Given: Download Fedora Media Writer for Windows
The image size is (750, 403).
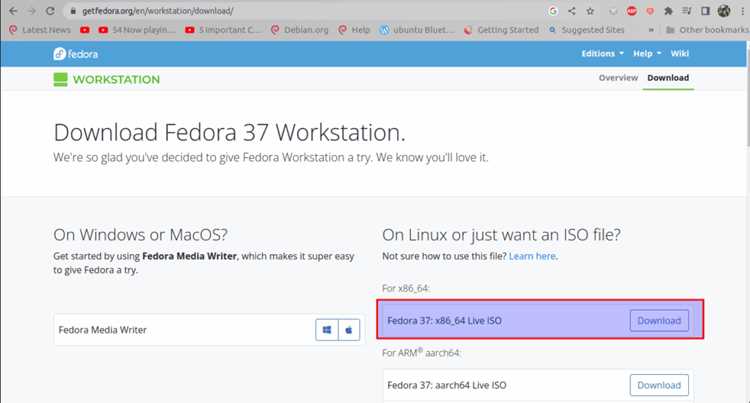Looking at the screenshot, I should pyautogui.click(x=327, y=330).
